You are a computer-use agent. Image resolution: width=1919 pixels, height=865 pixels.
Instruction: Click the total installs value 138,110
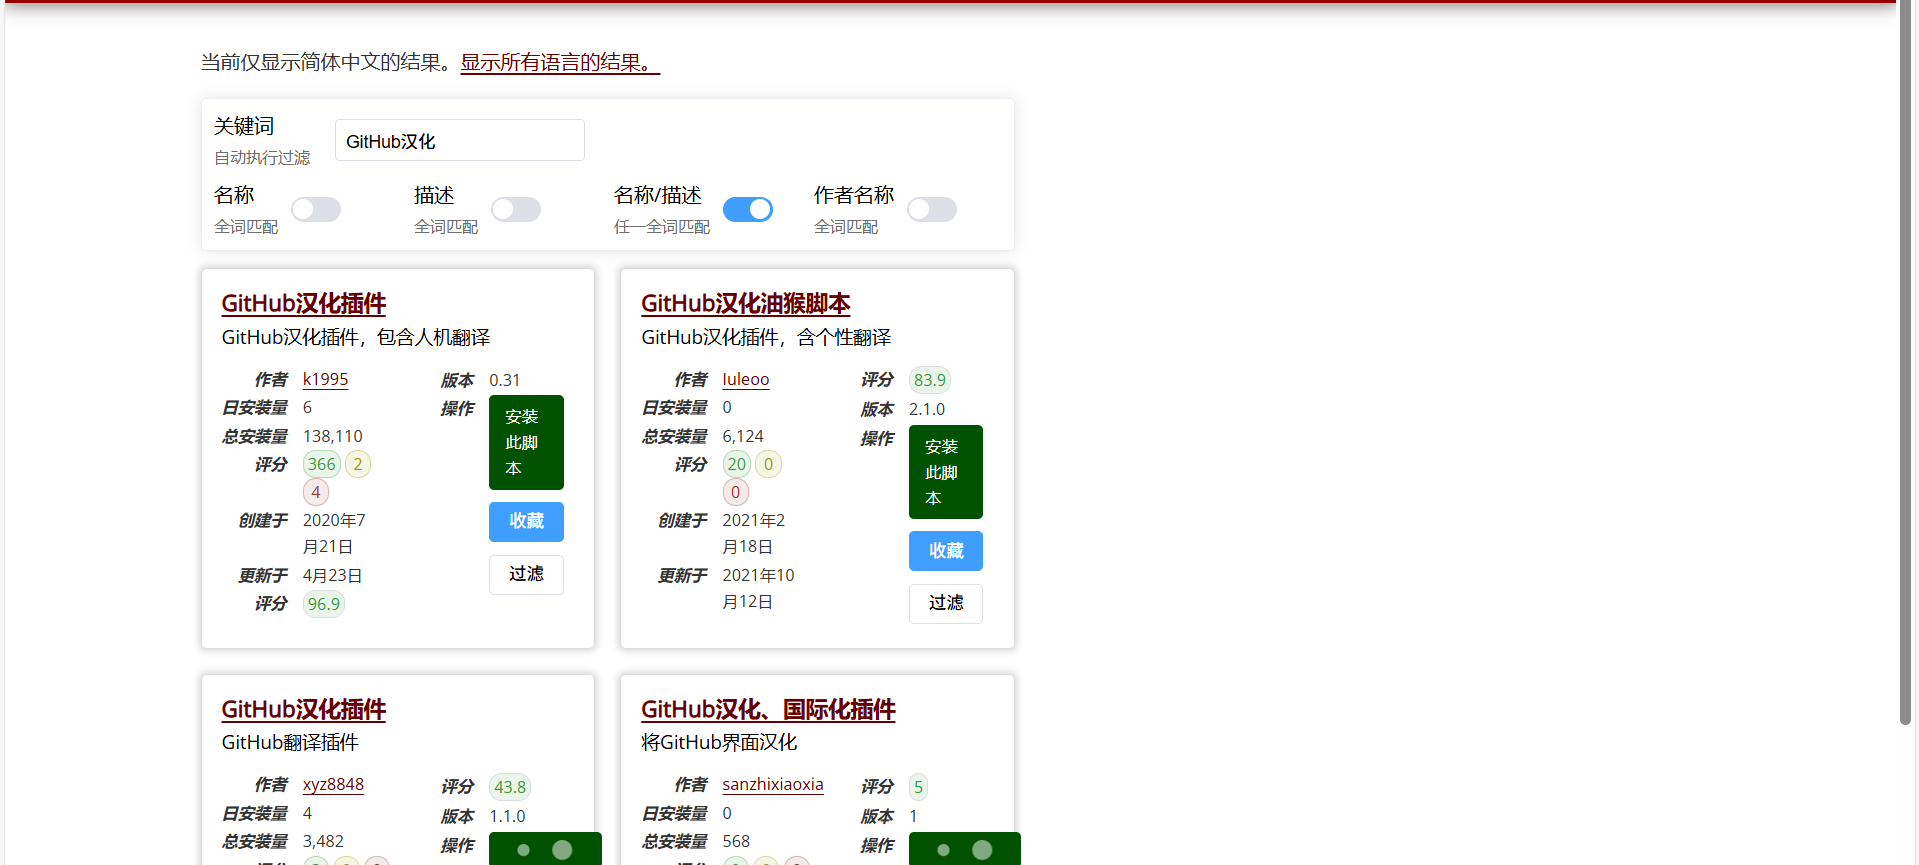tap(333, 436)
